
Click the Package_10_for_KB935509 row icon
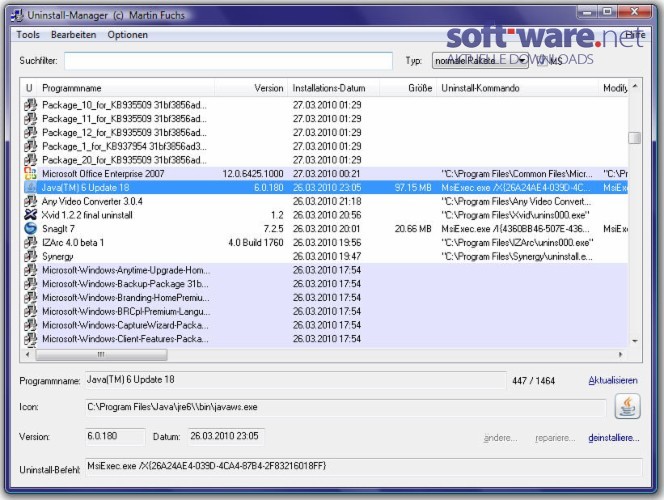click(x=30, y=105)
